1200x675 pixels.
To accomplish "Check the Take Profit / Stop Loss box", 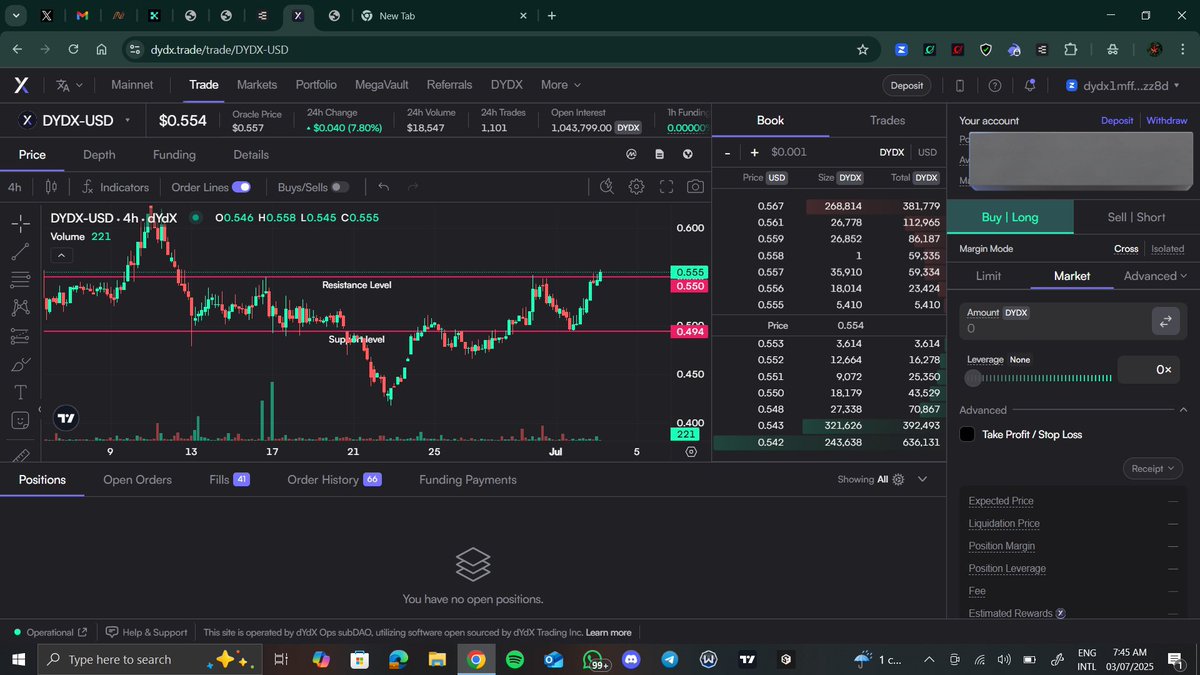I will tap(967, 434).
